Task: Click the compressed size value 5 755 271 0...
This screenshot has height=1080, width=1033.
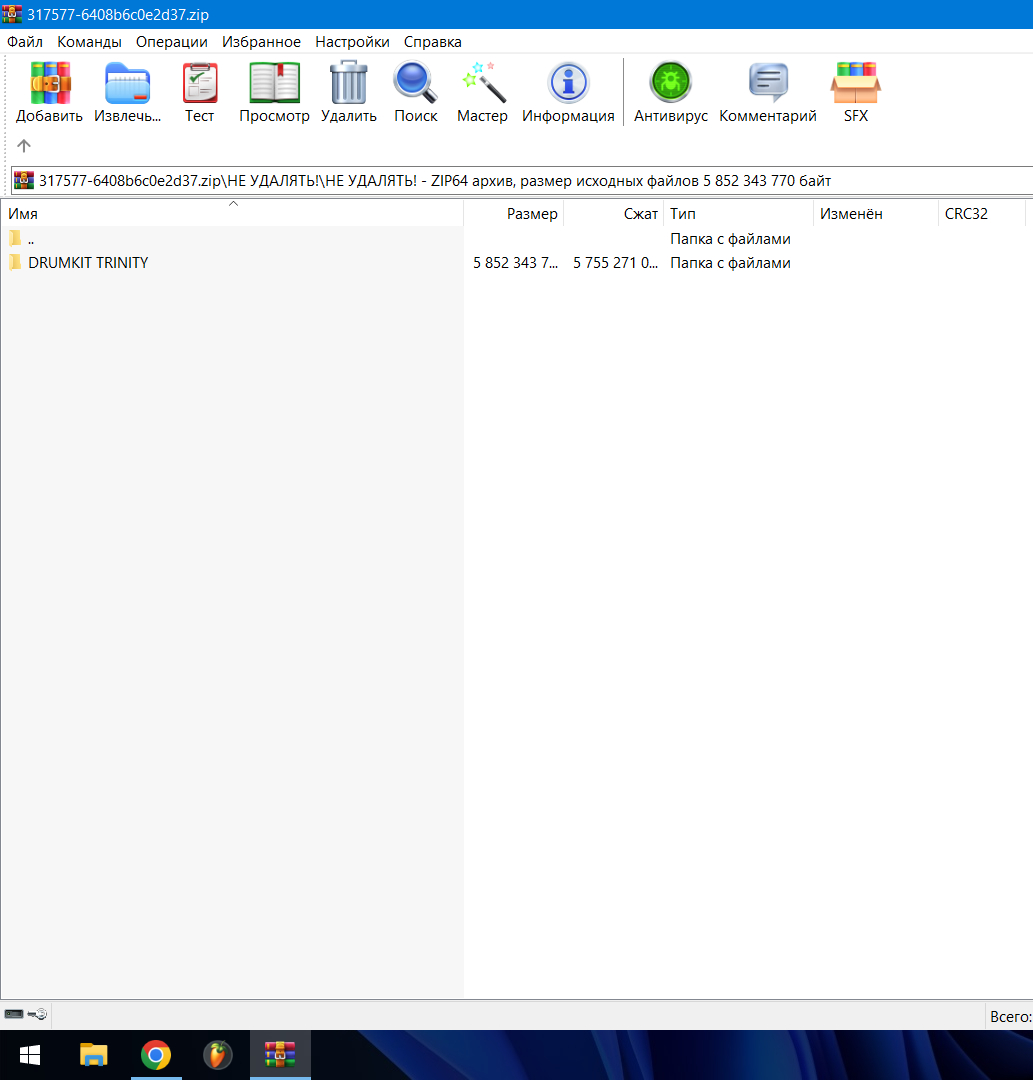Action: (615, 263)
